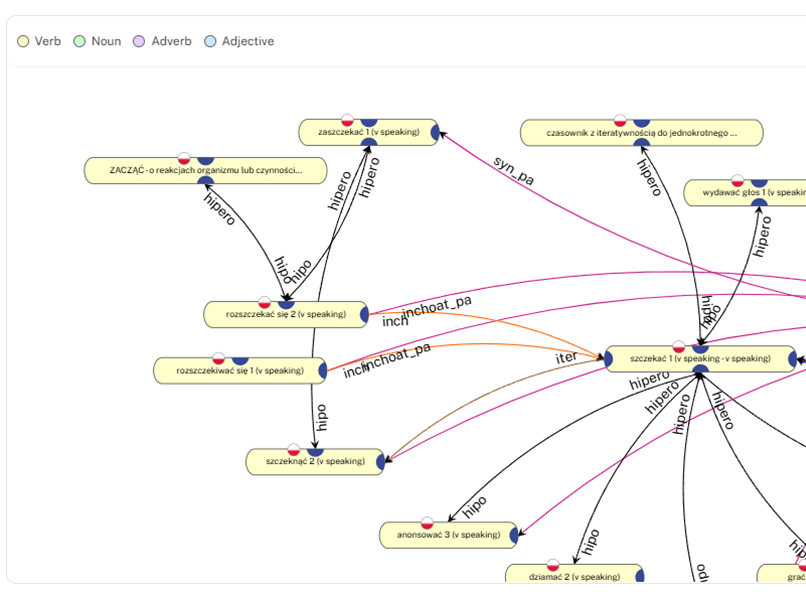Click the flag icon on szczeknąć 2 node
Viewport: 806px width, 614px height.
[294, 449]
